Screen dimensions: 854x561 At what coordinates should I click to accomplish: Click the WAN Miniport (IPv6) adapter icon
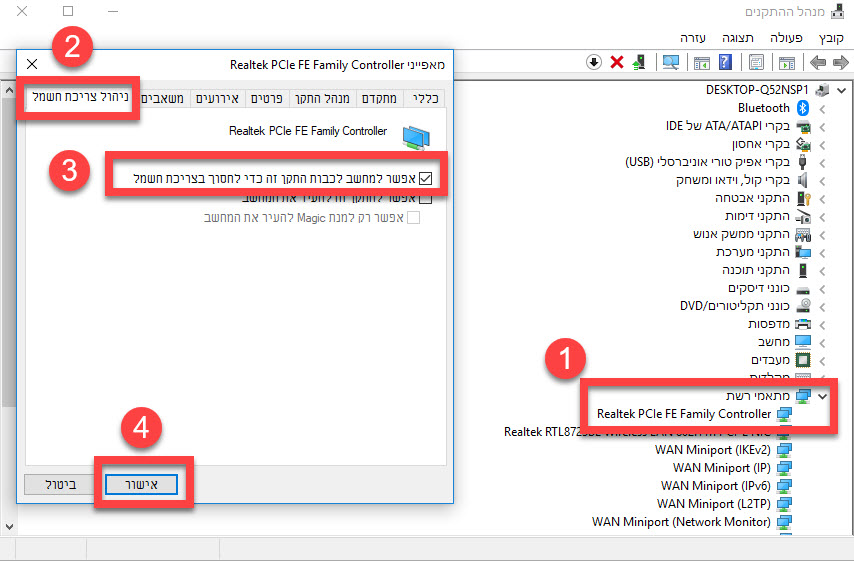[784, 486]
